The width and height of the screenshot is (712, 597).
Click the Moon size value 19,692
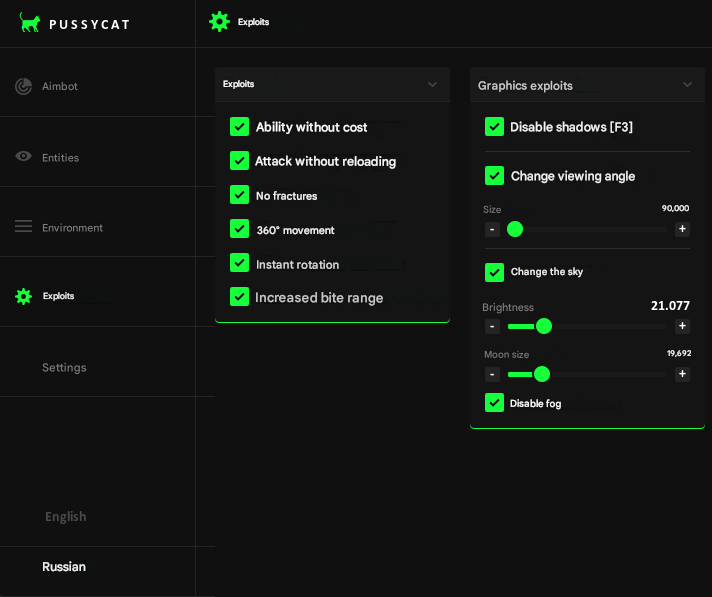pos(679,353)
